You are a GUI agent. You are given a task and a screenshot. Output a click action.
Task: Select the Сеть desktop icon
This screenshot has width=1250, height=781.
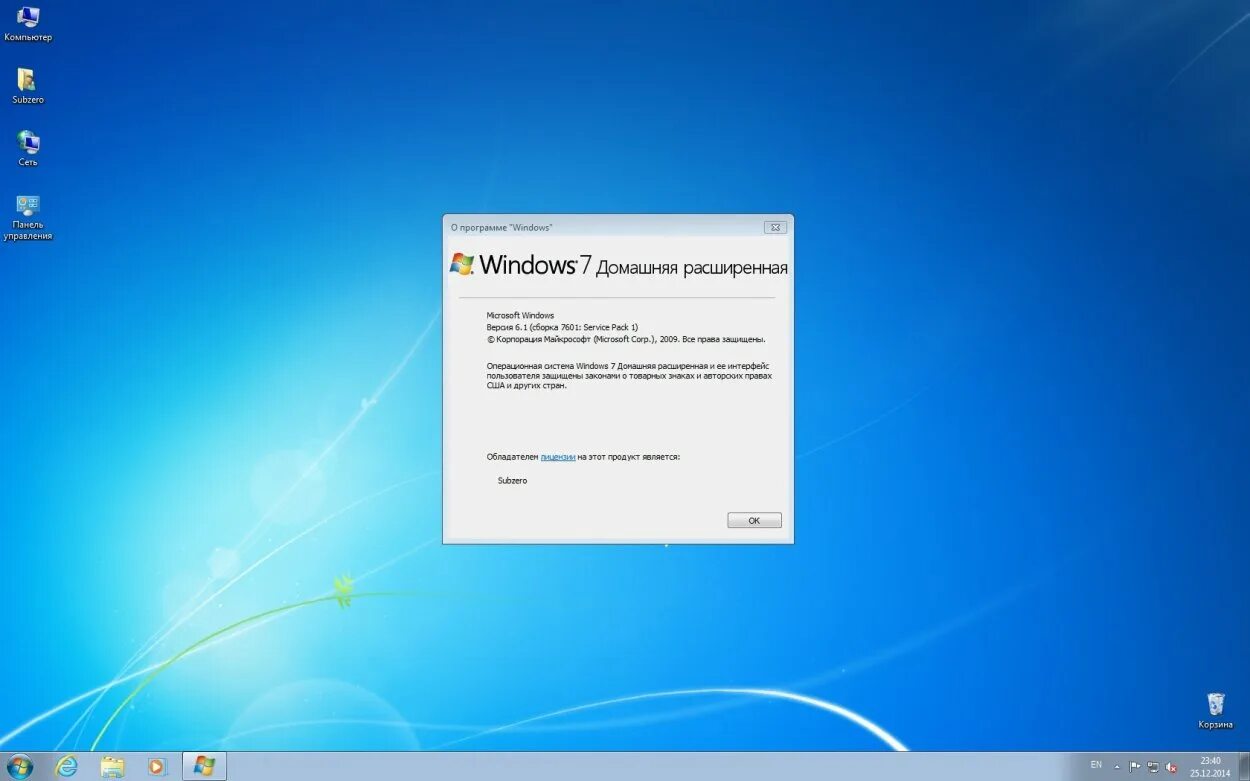pos(28,148)
